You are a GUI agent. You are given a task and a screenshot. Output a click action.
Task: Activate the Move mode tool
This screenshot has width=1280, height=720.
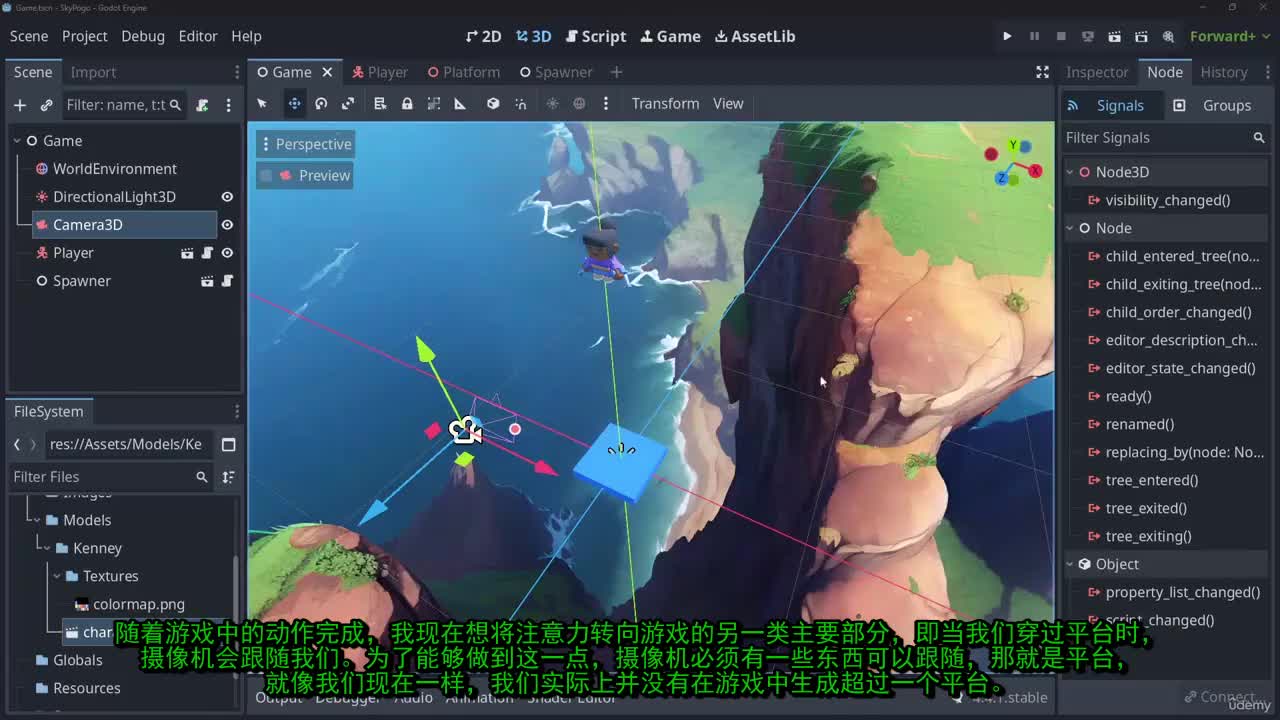pos(294,104)
